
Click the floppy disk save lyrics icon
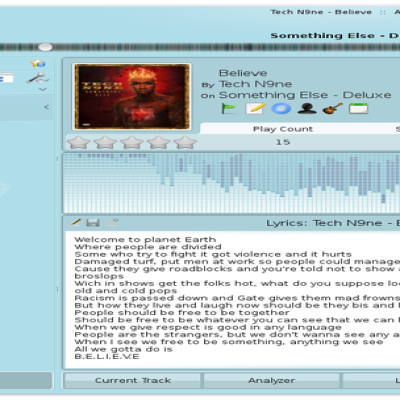point(93,222)
